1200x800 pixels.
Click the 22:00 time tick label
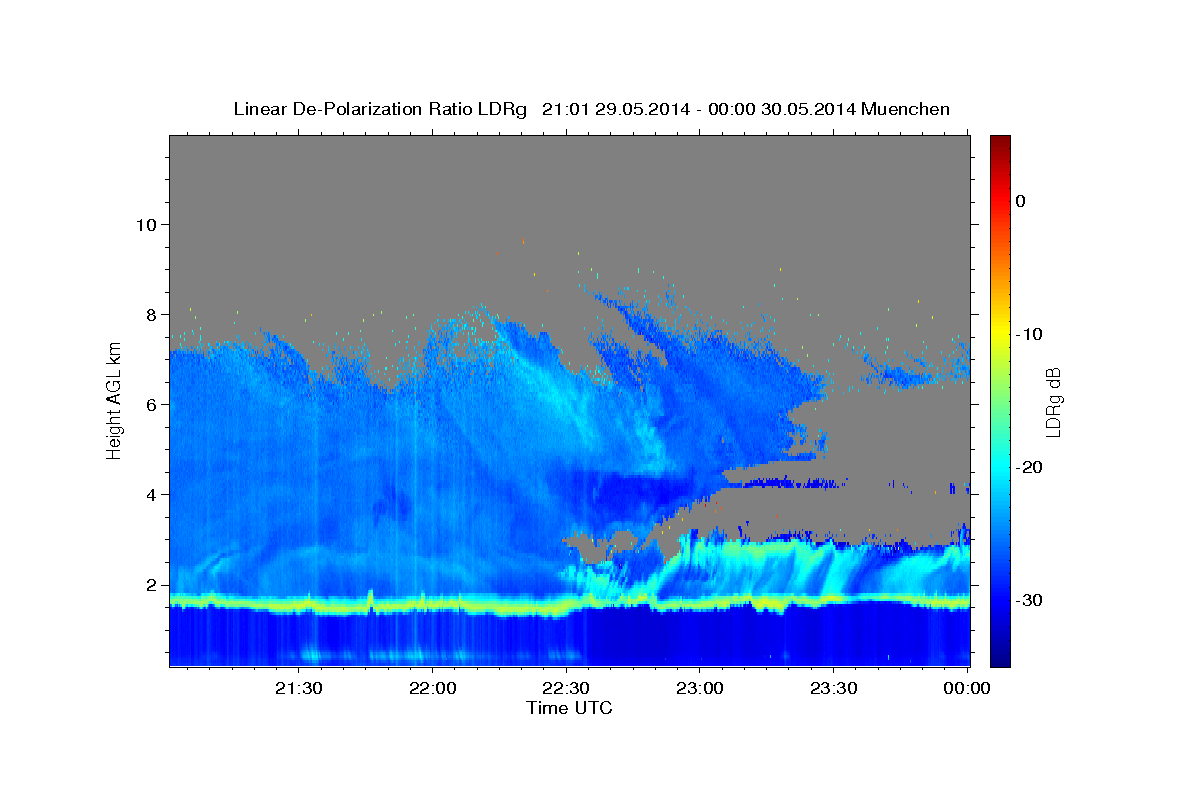(432, 689)
